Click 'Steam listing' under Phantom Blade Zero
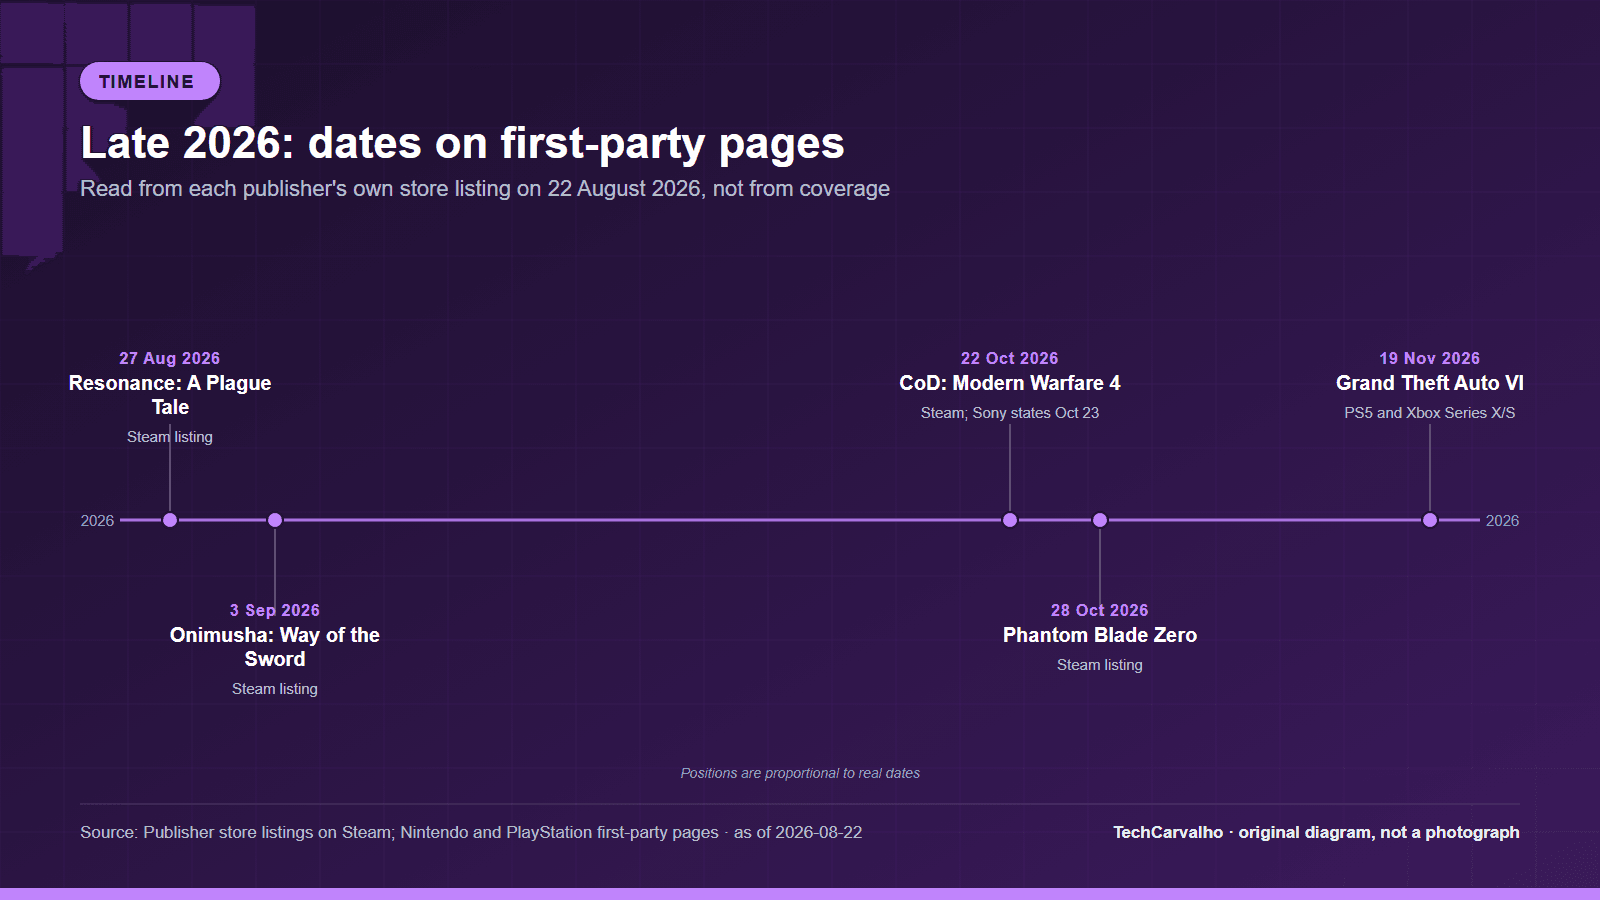1600x900 pixels. (x=1100, y=665)
